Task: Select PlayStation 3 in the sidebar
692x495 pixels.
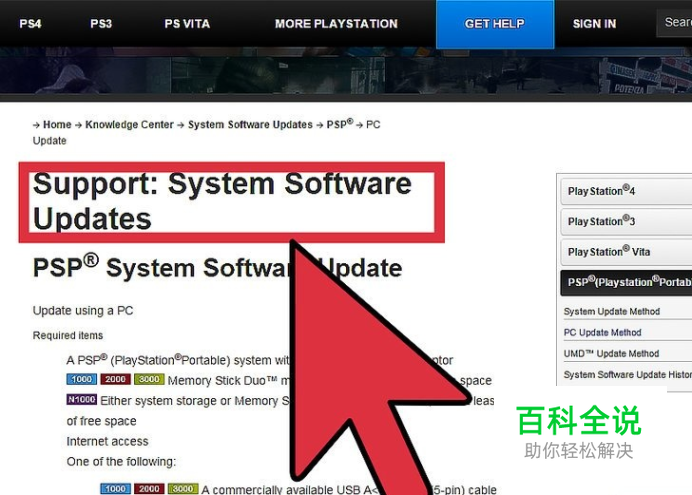Action: (626, 221)
